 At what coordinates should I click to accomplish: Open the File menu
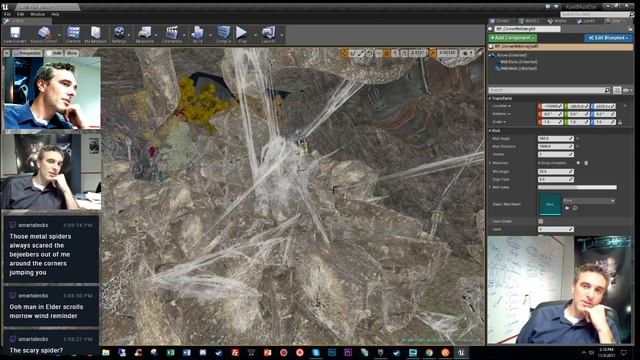point(7,14)
